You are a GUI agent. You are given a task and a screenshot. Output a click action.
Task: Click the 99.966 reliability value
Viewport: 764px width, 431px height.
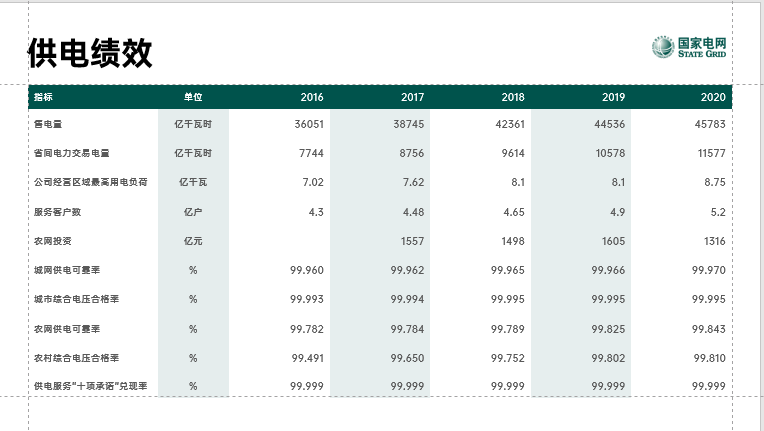(x=608, y=270)
